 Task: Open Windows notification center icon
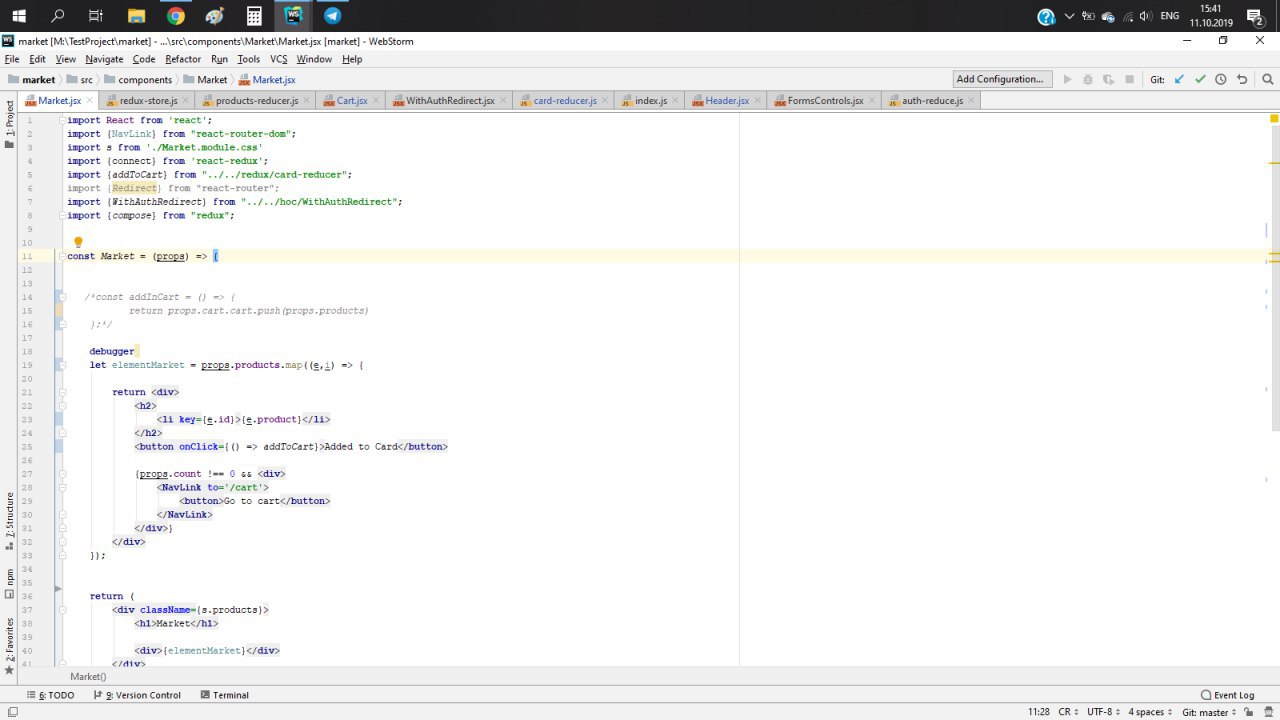click(x=1255, y=16)
